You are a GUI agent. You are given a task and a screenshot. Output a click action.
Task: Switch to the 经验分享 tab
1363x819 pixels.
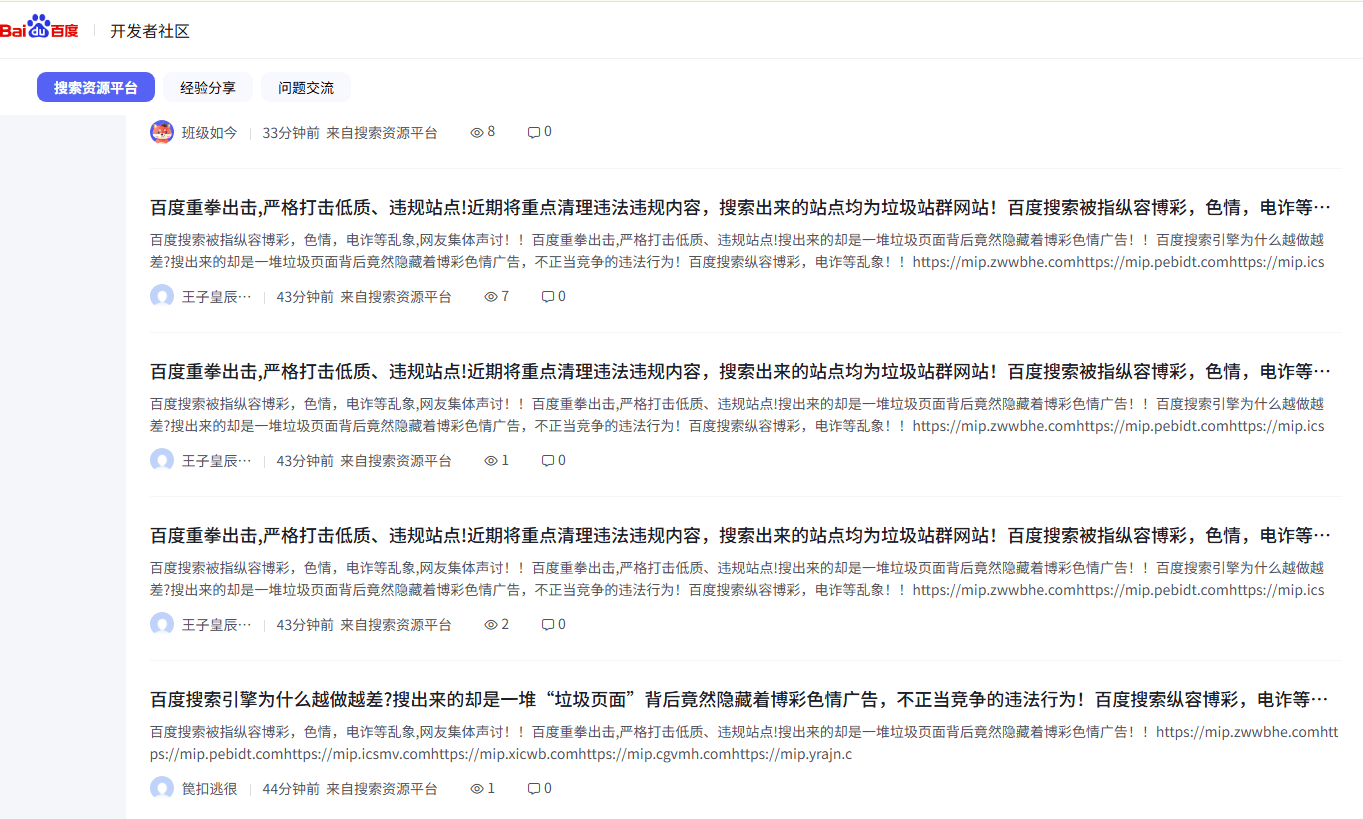208,87
